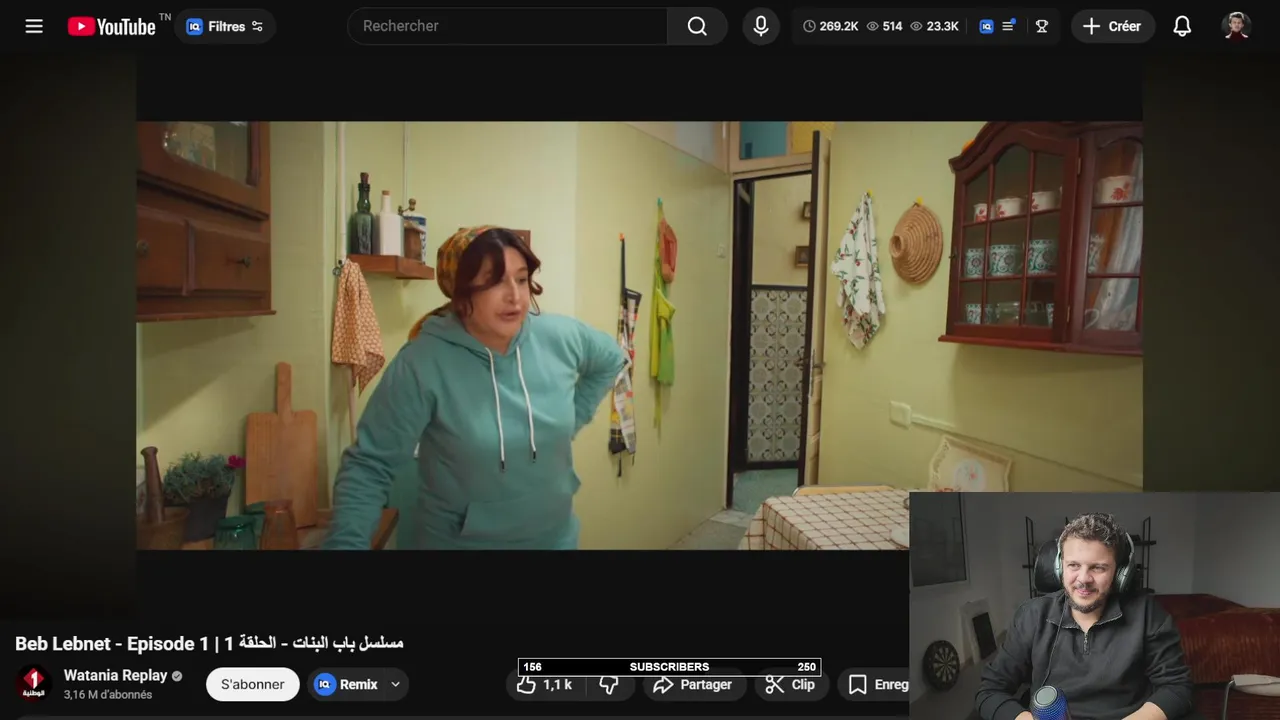
Task: Open the vidIQ trophy achievements icon
Action: coord(1041,26)
